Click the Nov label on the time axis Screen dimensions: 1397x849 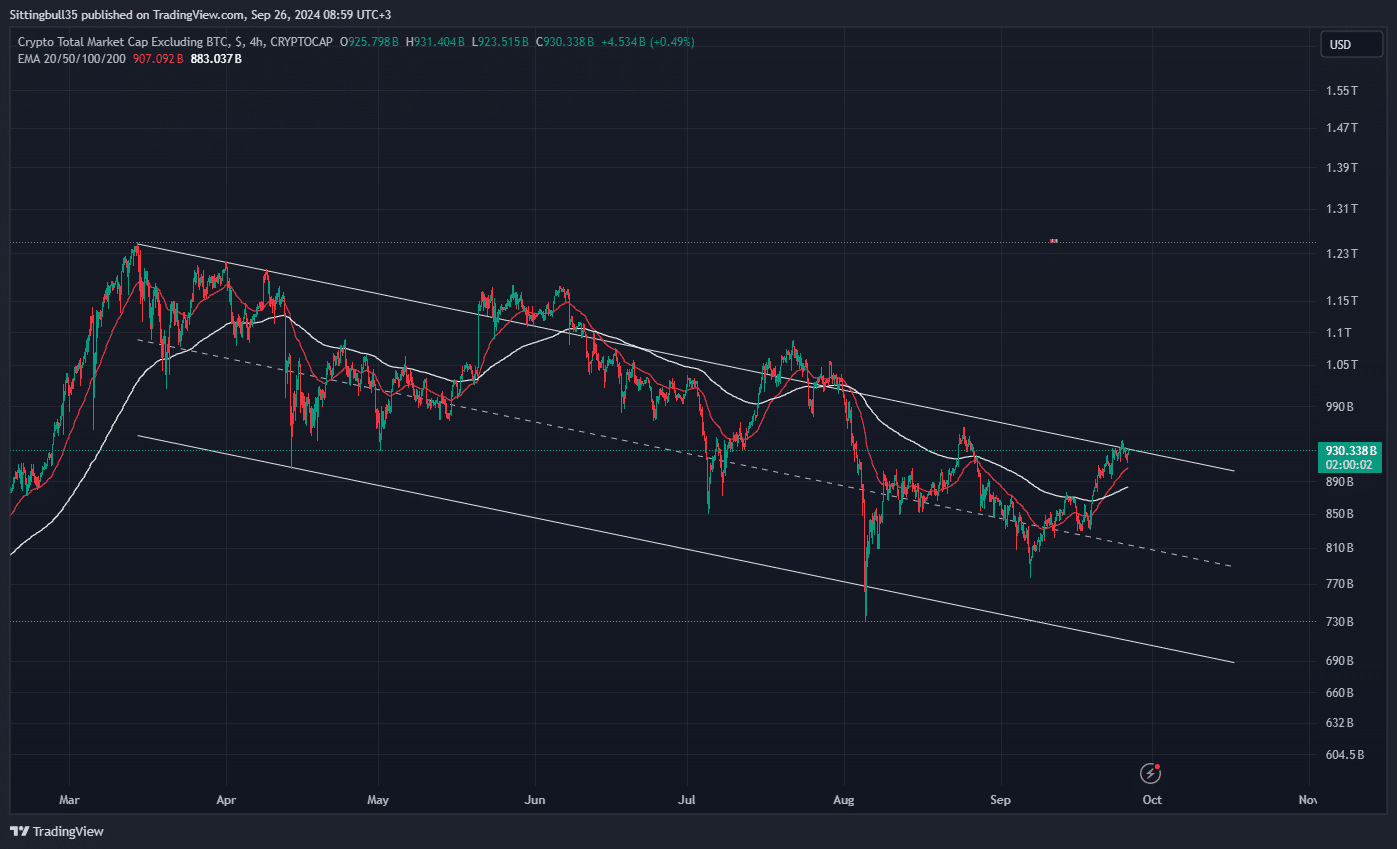click(x=1306, y=800)
